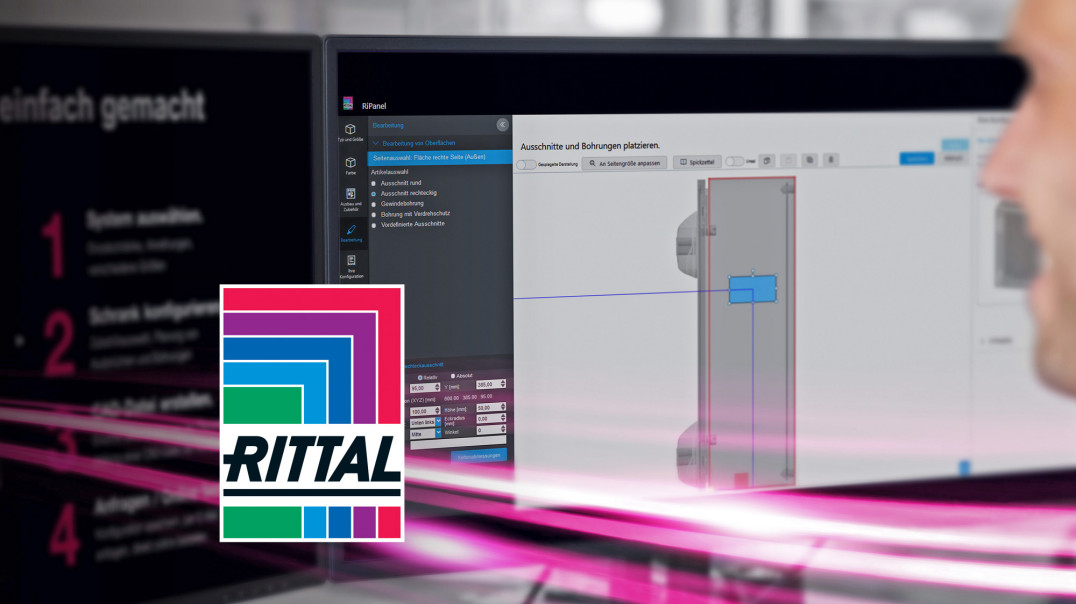Click the wide empty text field above blue button
Screen dimensions: 1076x604
(458, 441)
